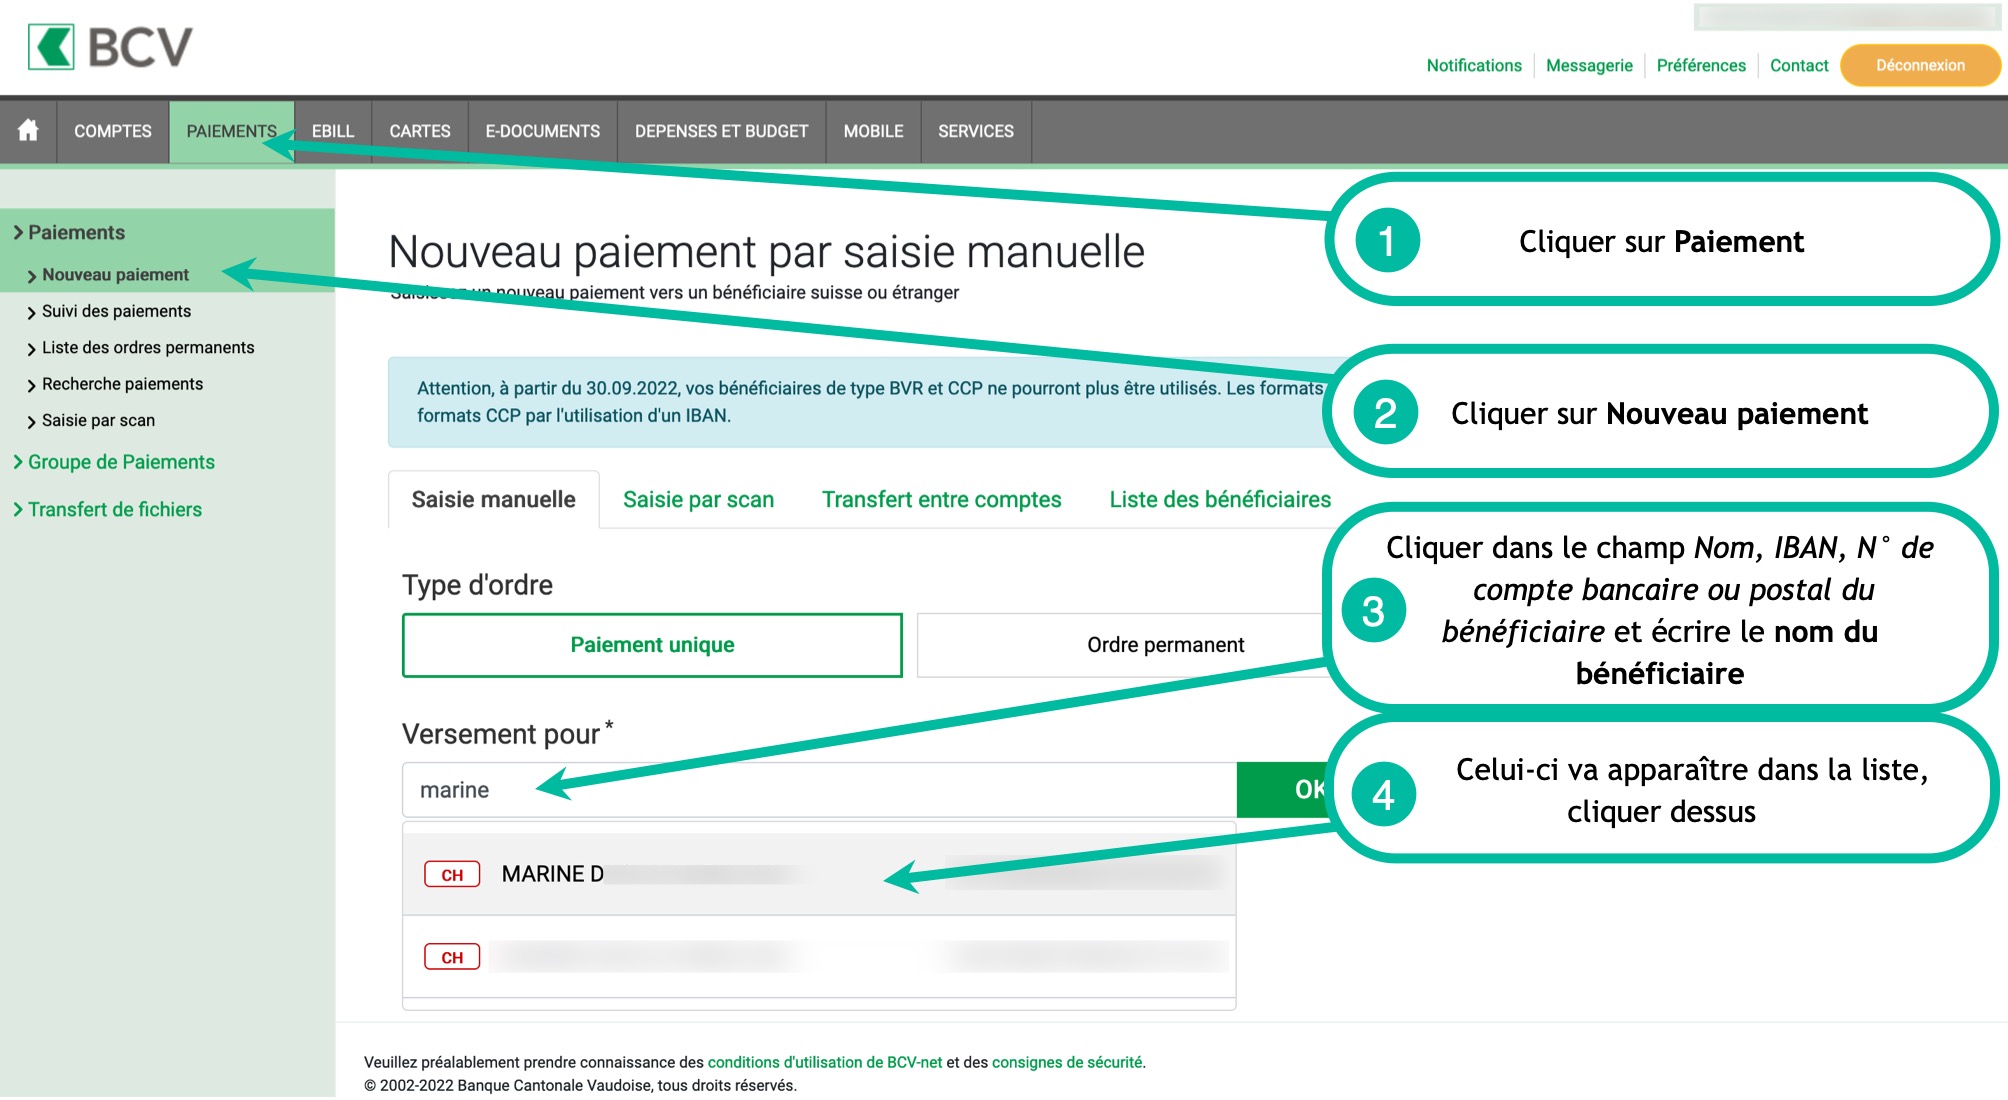Click the second CH country badge in list
The width and height of the screenshot is (2008, 1100).
[x=452, y=957]
